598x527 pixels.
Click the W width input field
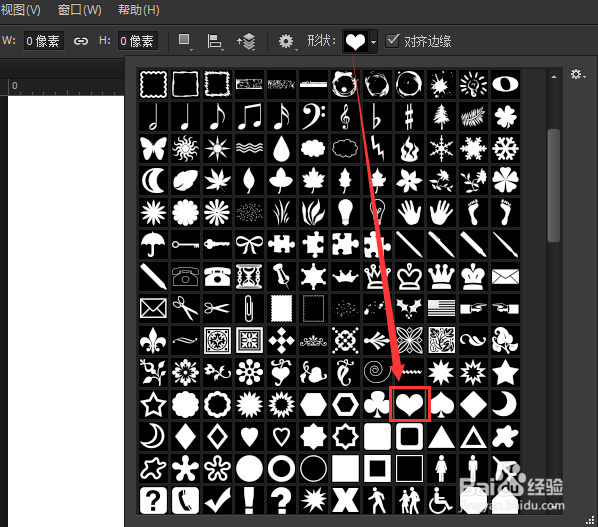pos(43,41)
